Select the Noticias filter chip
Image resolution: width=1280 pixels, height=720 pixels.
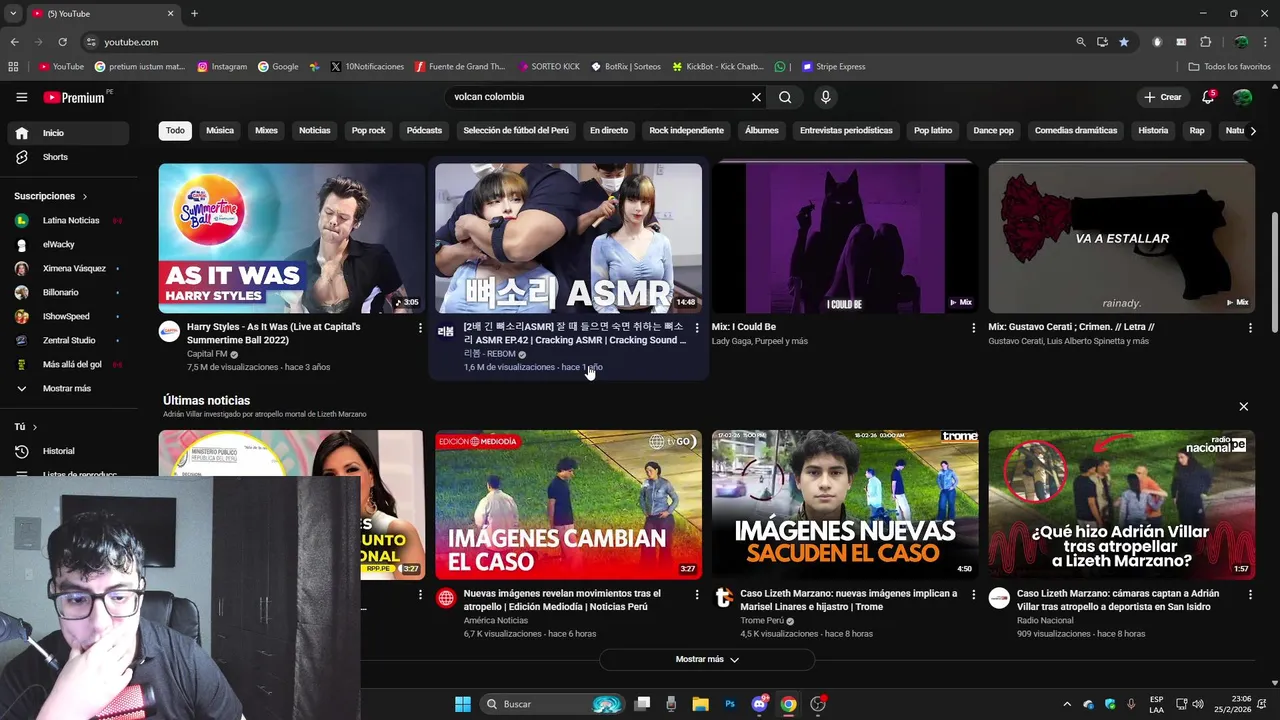(x=314, y=131)
